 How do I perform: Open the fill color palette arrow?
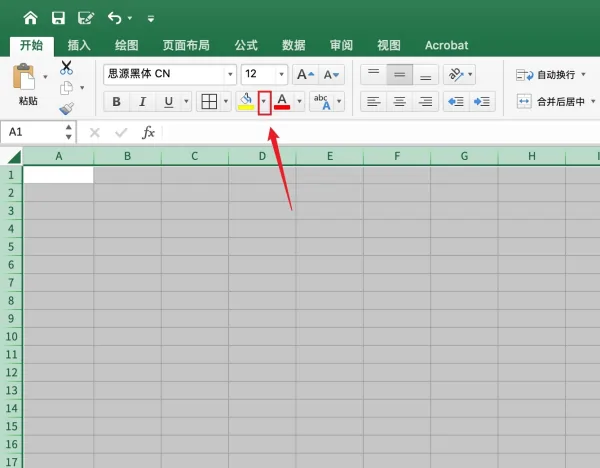click(264, 102)
